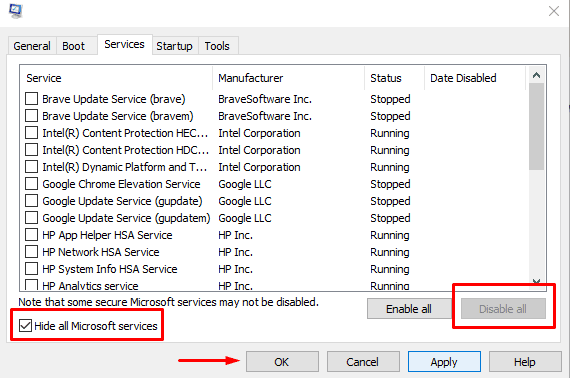
Task: Tick the HP App Helper HSA Service checkbox
Action: click(x=31, y=235)
